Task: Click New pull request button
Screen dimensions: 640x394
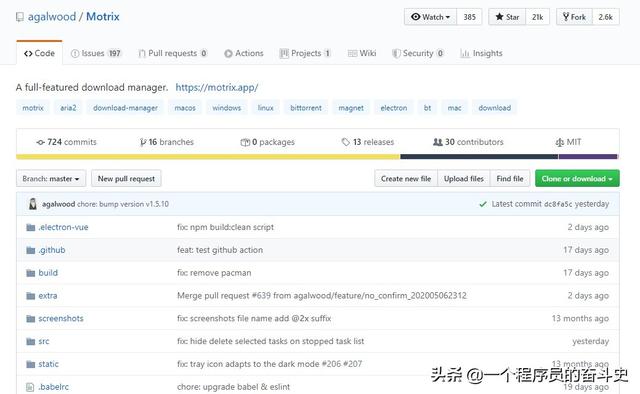Action: [126, 179]
